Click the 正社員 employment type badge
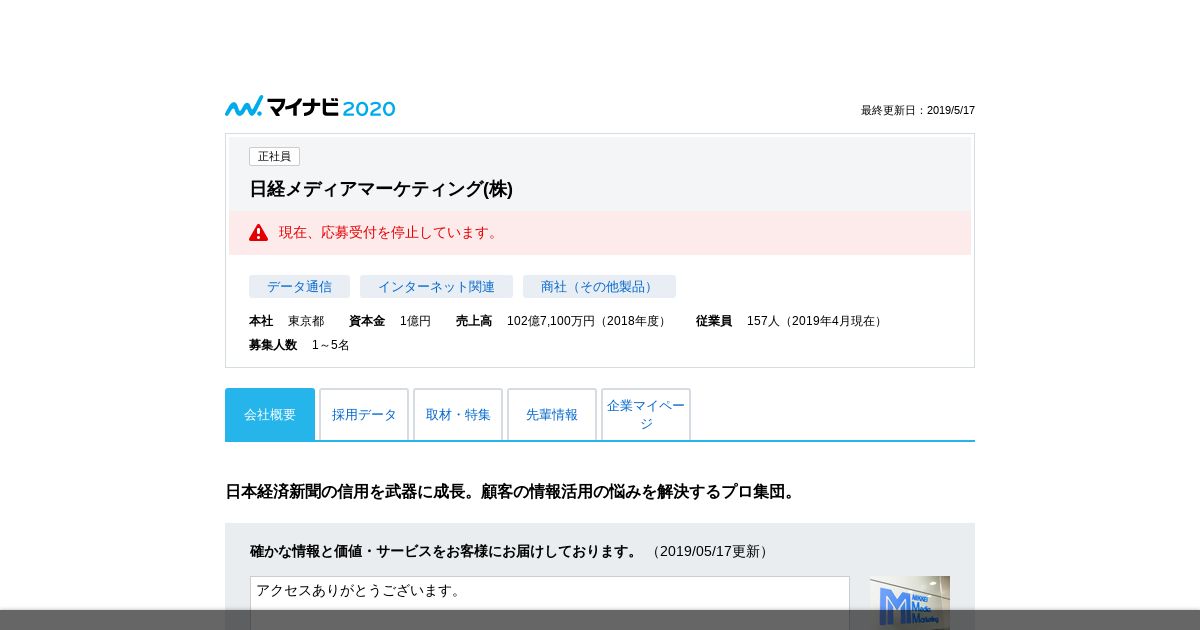1200x630 pixels. (274, 156)
